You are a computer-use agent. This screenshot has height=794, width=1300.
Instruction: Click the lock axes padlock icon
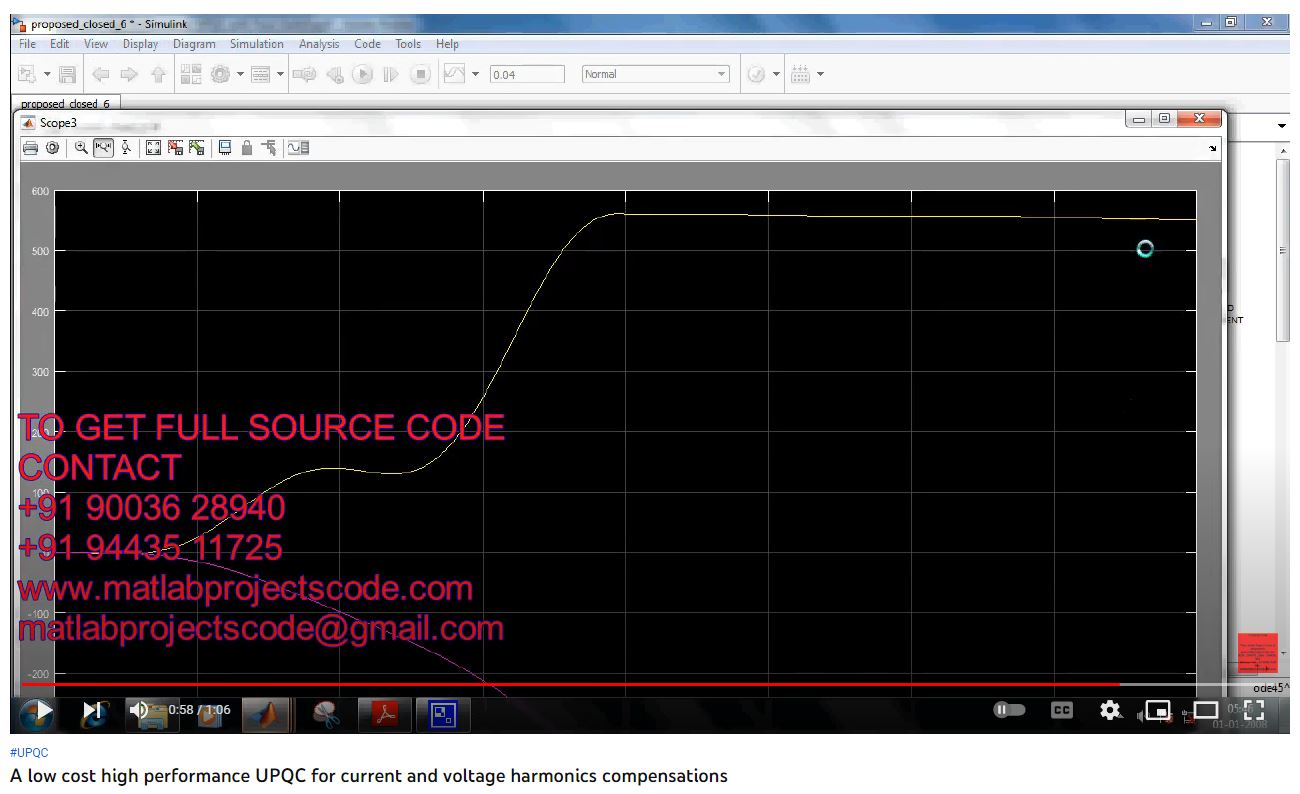[x=246, y=148]
